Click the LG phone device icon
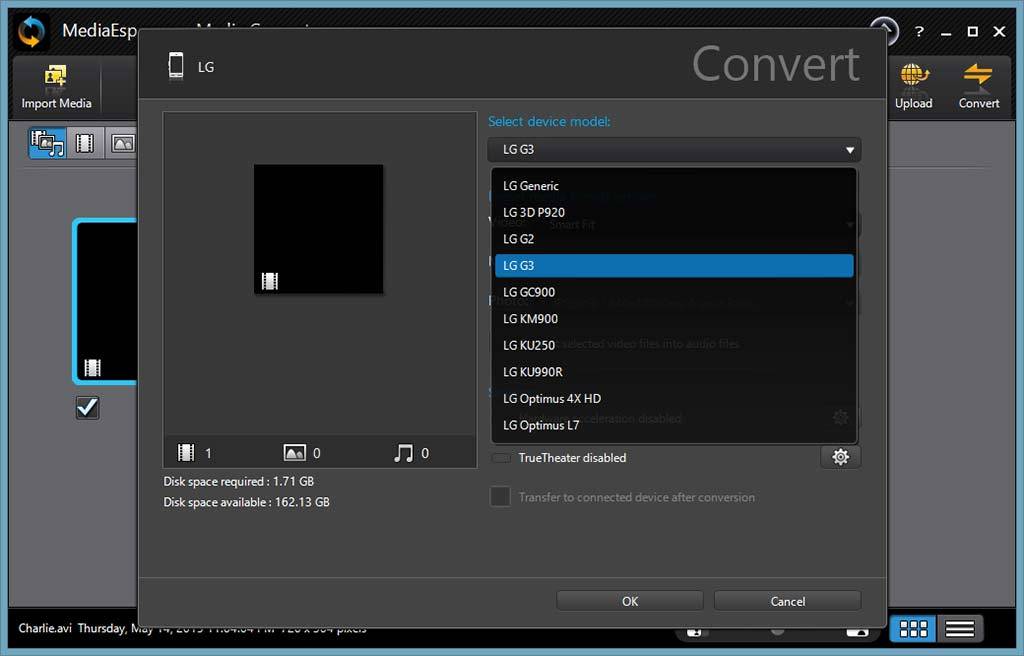Viewport: 1024px width, 656px height. click(176, 66)
